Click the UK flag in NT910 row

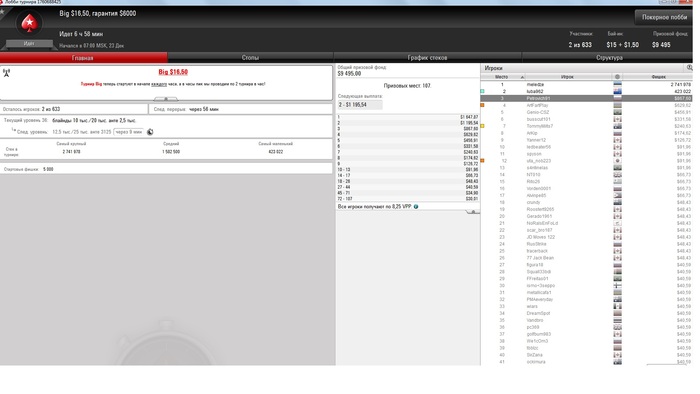(617, 174)
